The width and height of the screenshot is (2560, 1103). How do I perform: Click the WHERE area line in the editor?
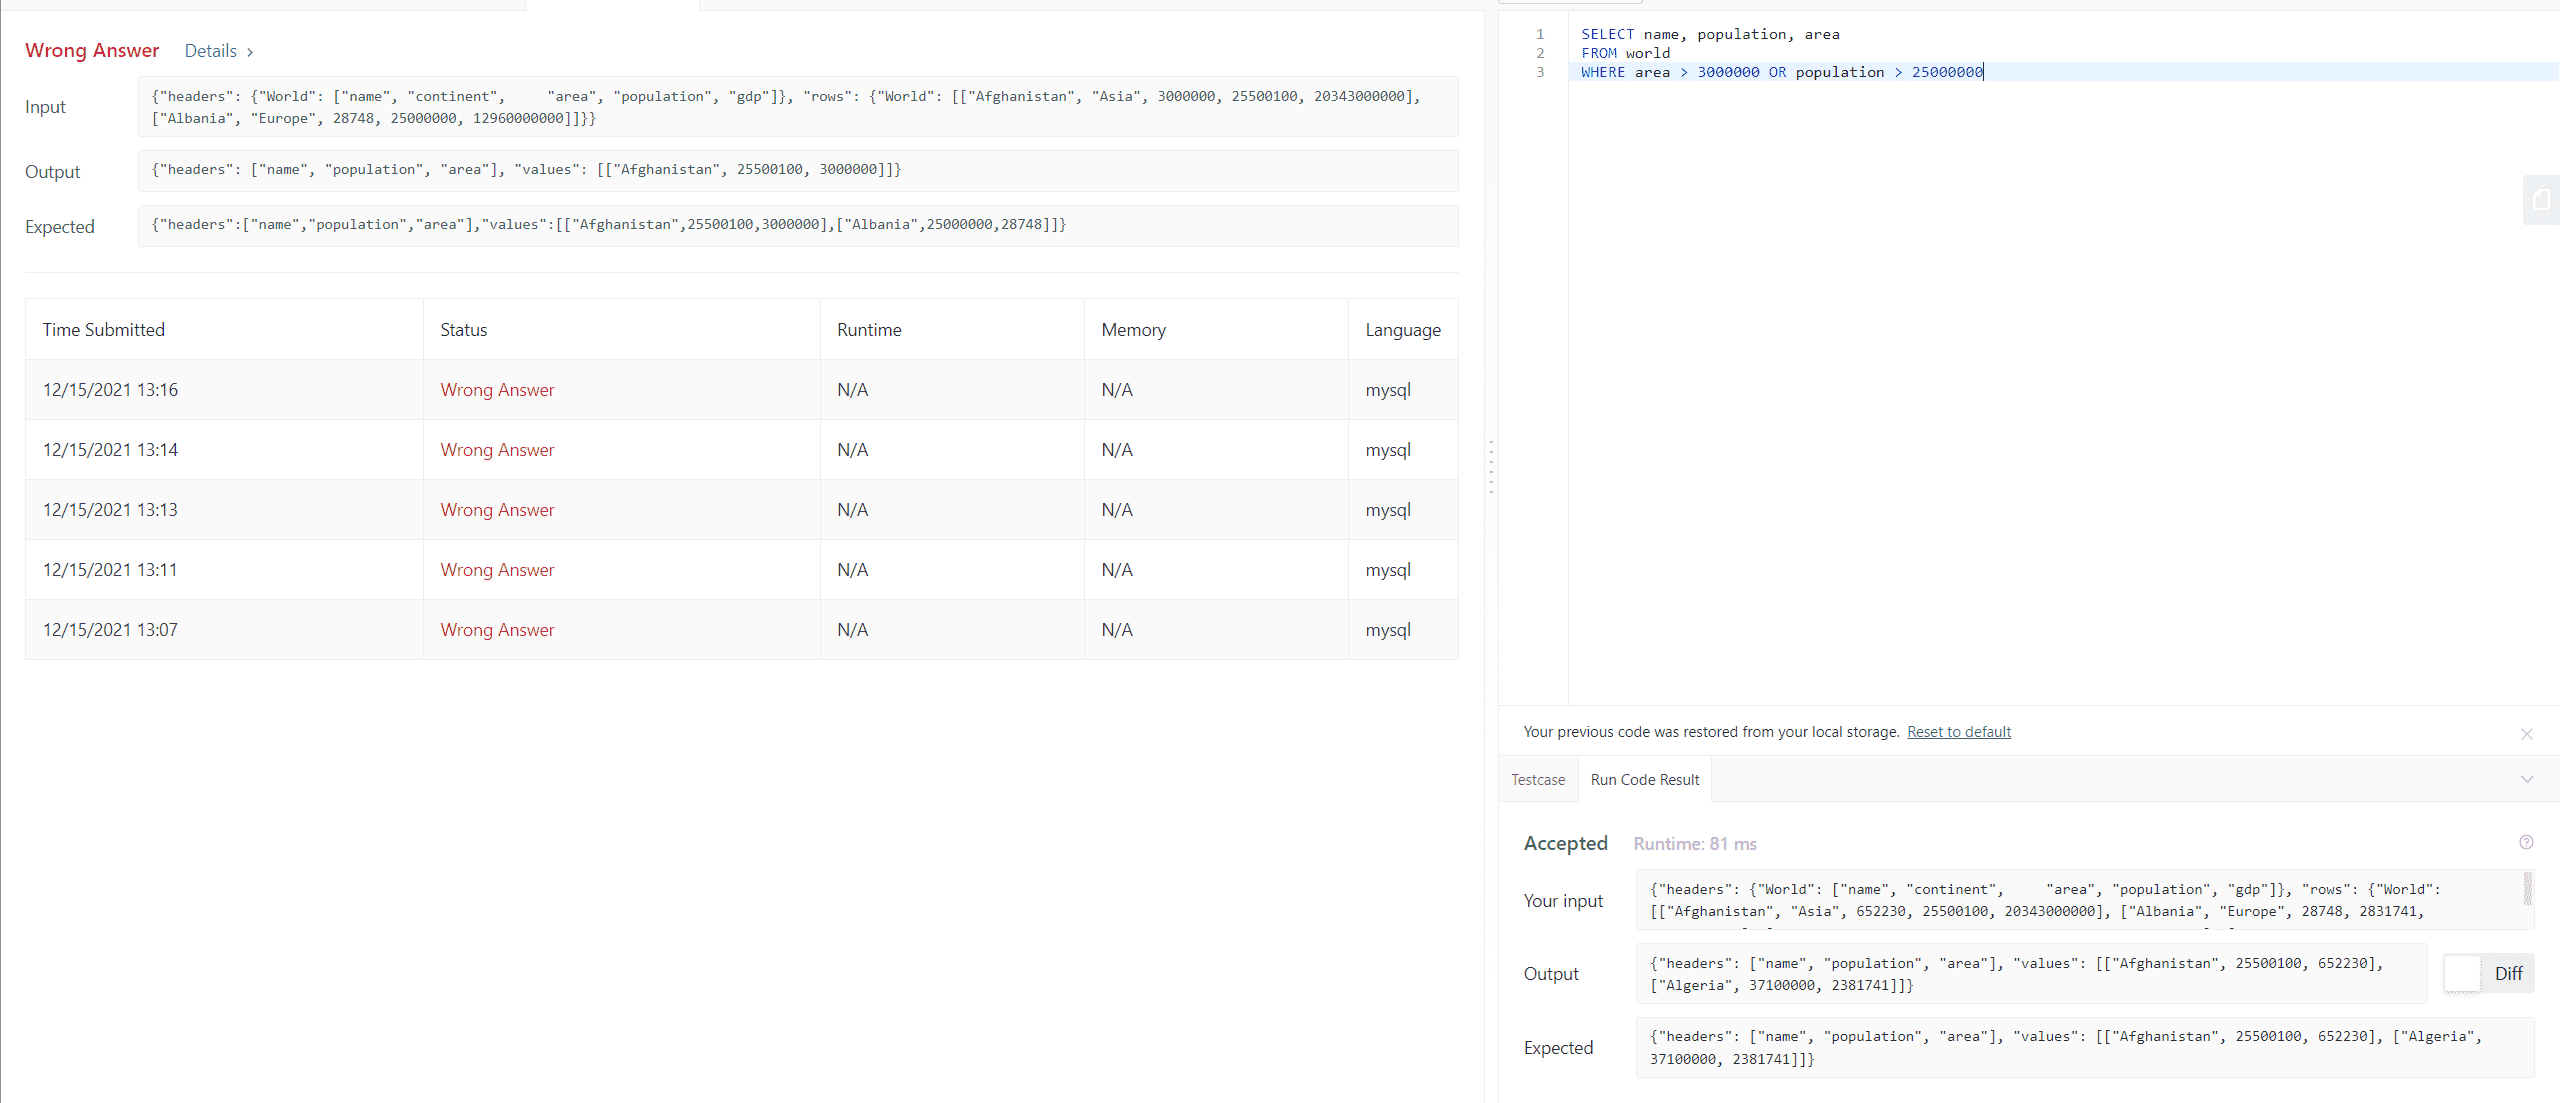1782,72
